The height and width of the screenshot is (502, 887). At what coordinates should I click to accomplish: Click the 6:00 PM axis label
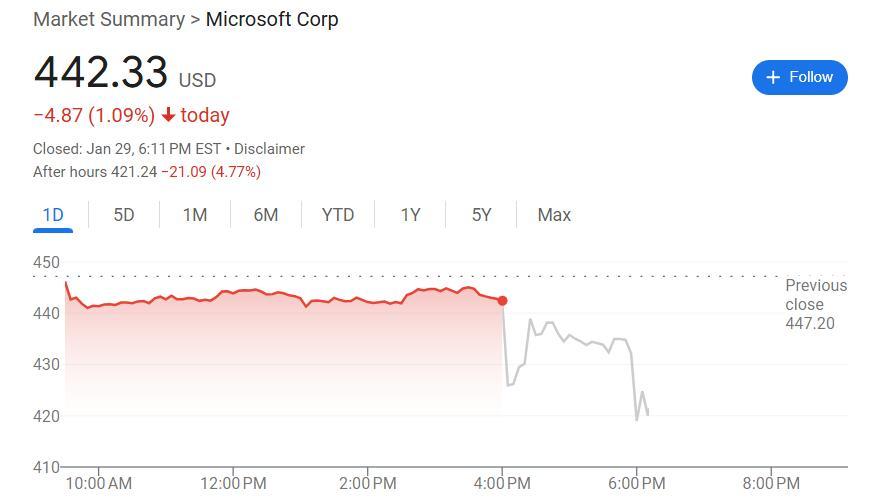click(x=636, y=484)
